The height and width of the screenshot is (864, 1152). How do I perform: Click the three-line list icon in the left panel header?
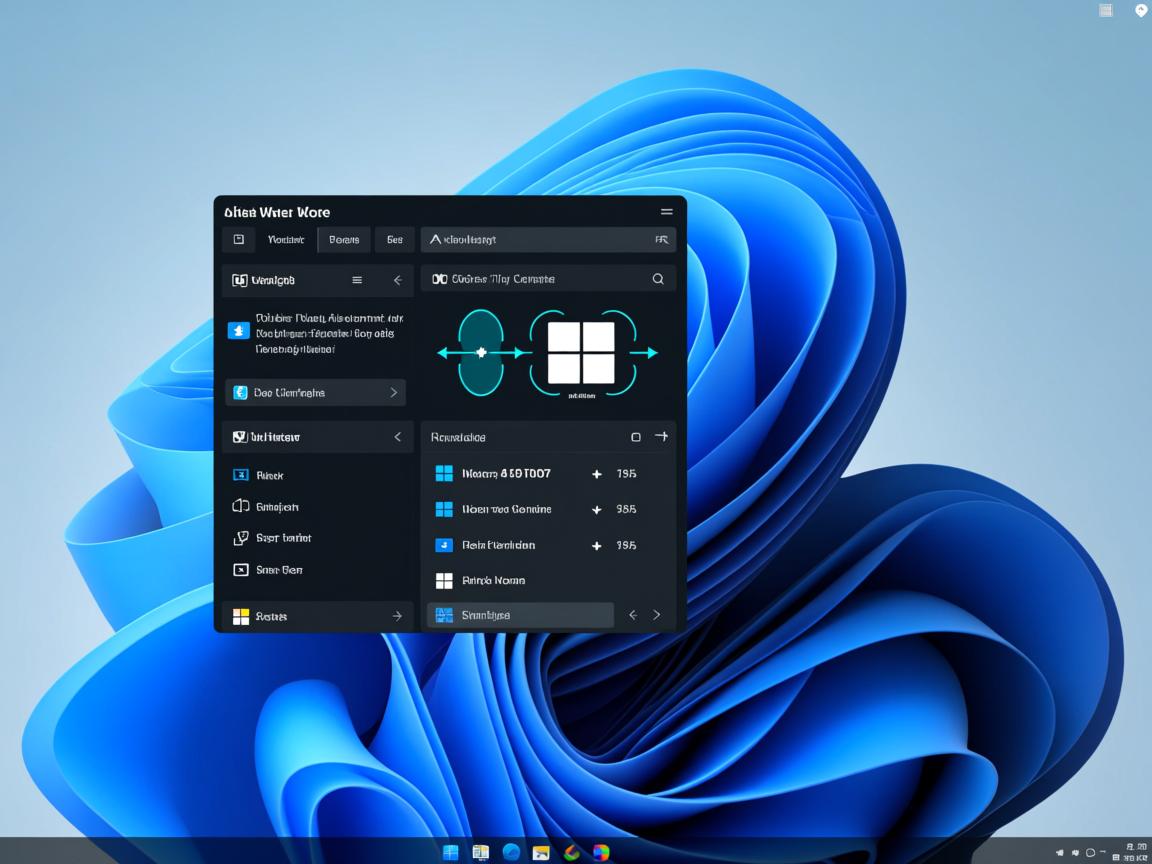point(357,281)
